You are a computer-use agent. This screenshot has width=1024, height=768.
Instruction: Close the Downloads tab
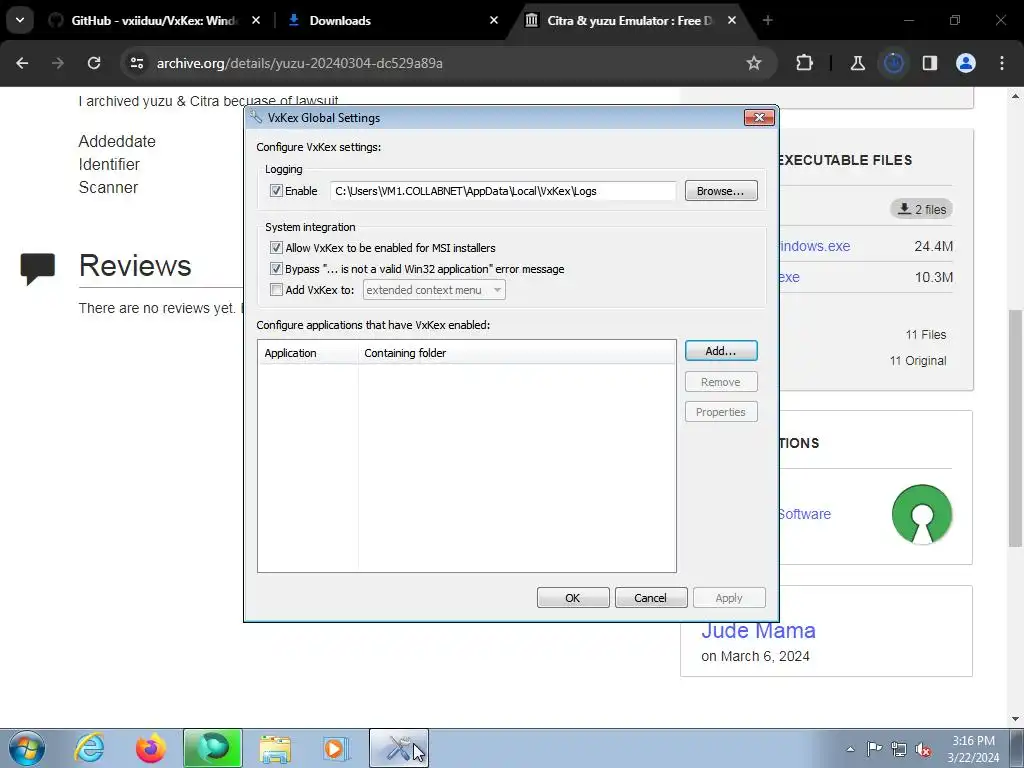(x=494, y=20)
